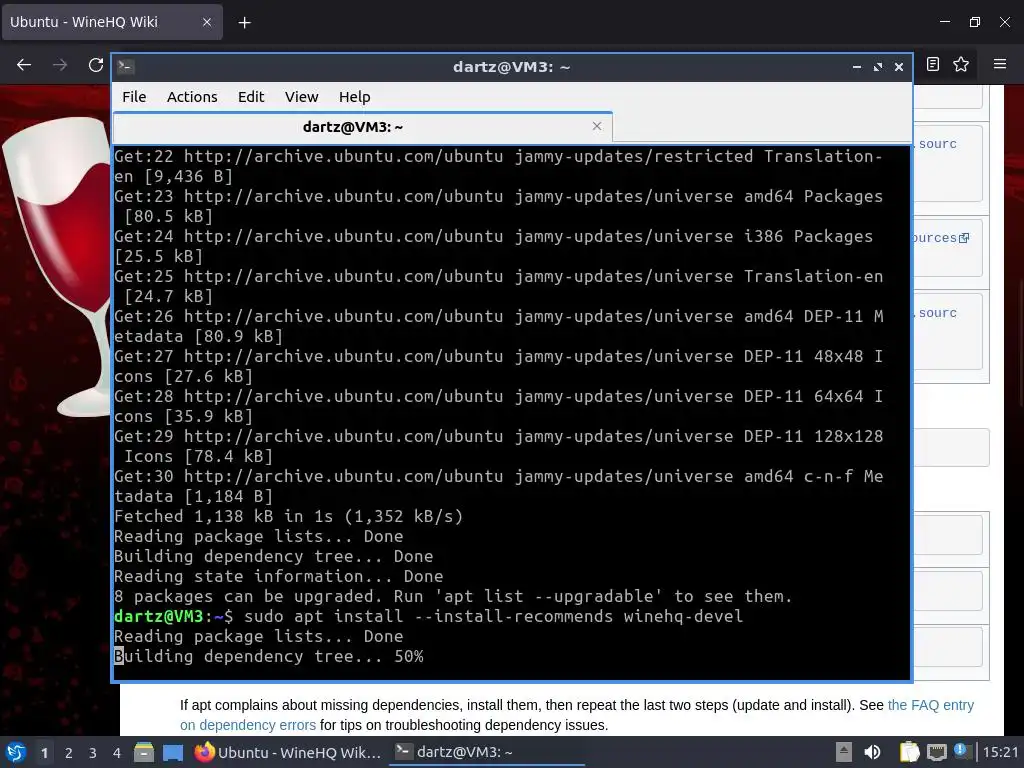Show desktop via taskbar icon
The height and width of the screenshot is (768, 1024).
pyautogui.click(x=172, y=752)
